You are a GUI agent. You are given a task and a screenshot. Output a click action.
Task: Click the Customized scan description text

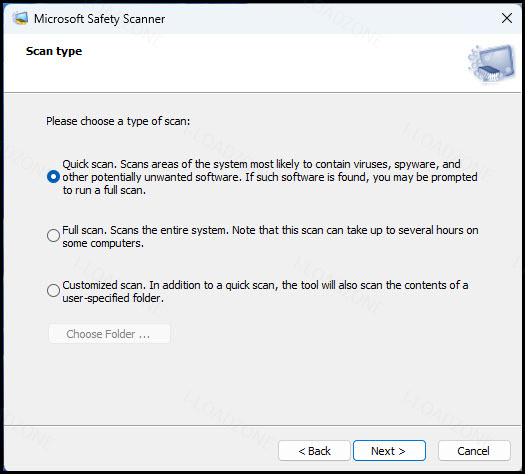click(x=265, y=292)
